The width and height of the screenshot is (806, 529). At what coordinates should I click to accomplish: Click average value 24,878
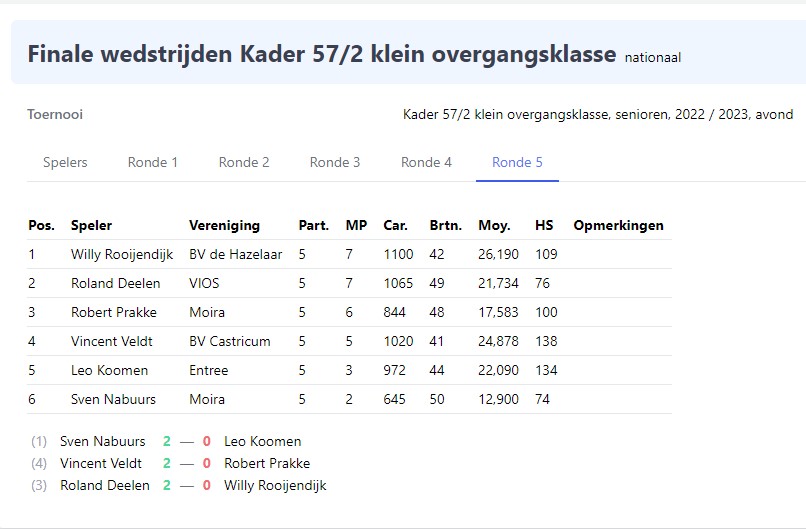[498, 341]
